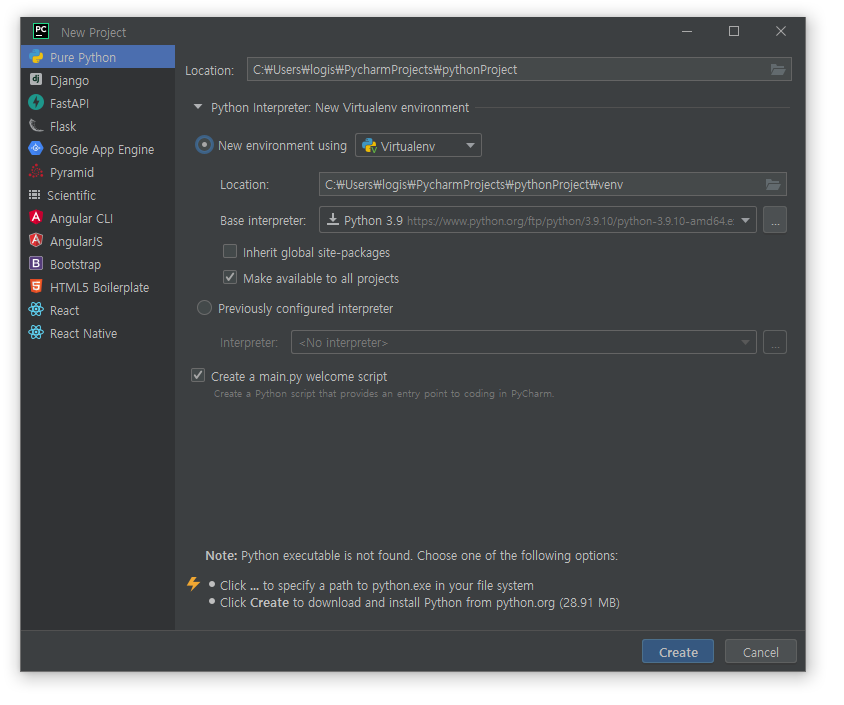844x705 pixels.
Task: Open the No interpreter dropdown
Action: tap(524, 342)
